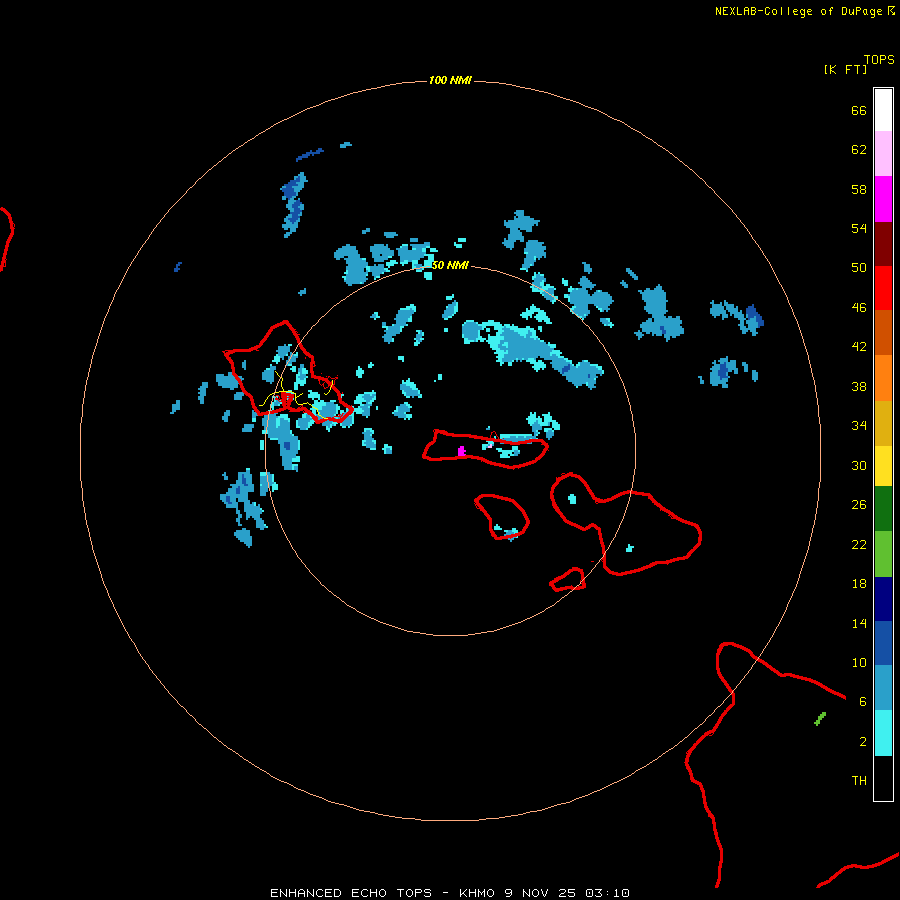Click the legend value 42

click(859, 347)
